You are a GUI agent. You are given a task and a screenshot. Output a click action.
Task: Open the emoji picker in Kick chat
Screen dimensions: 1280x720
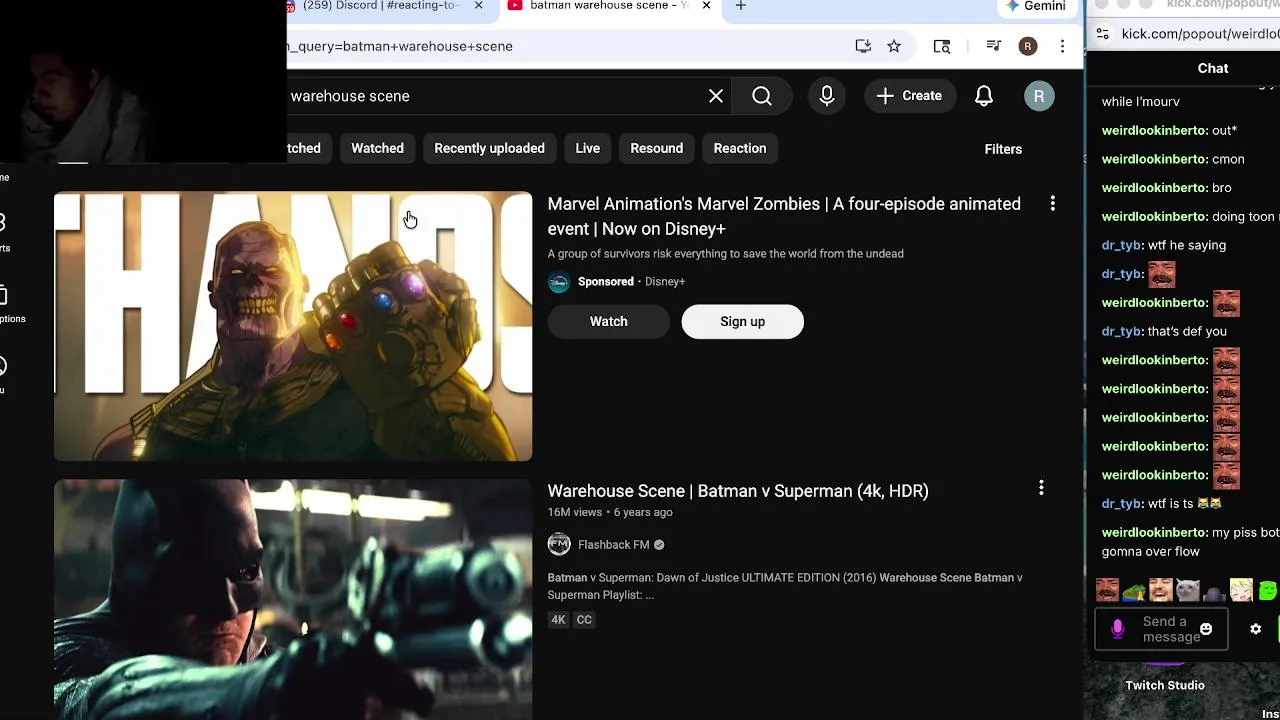(x=1206, y=629)
